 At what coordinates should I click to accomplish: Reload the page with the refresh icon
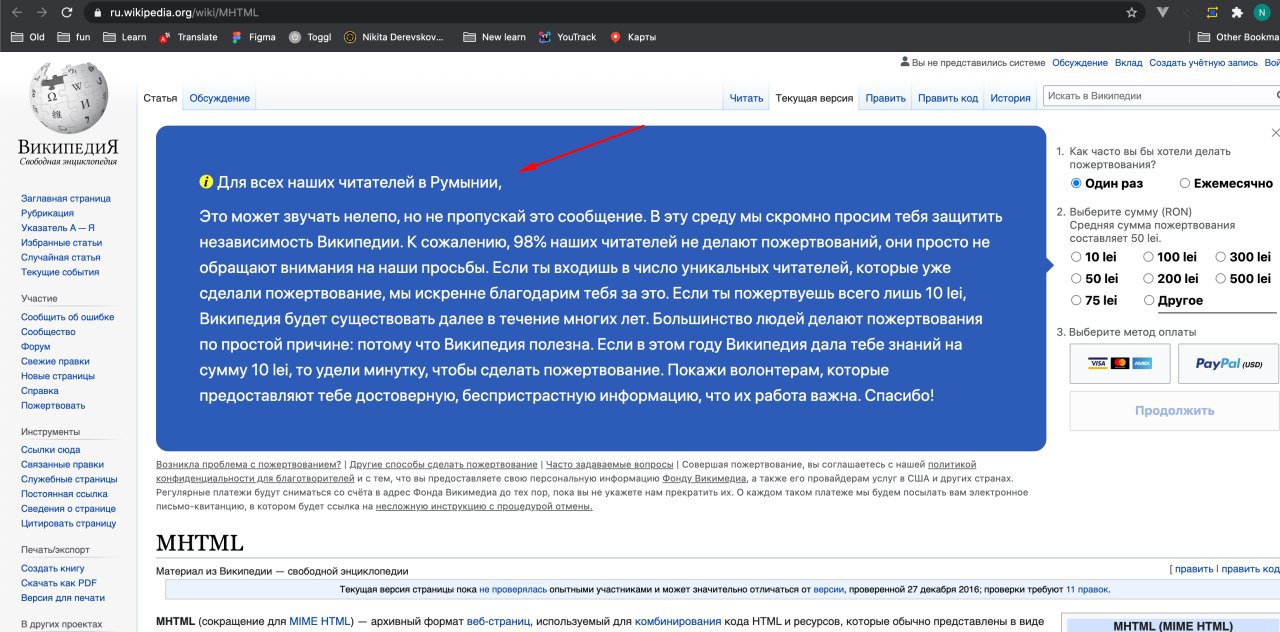pos(67,13)
